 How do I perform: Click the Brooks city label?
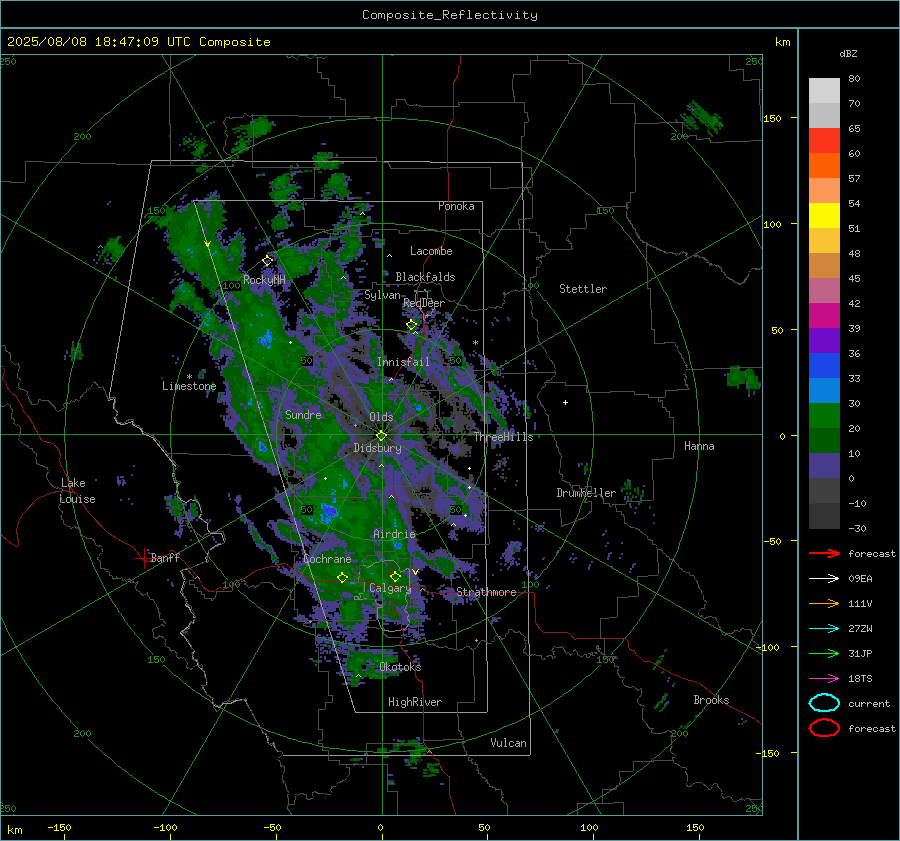pos(711,700)
